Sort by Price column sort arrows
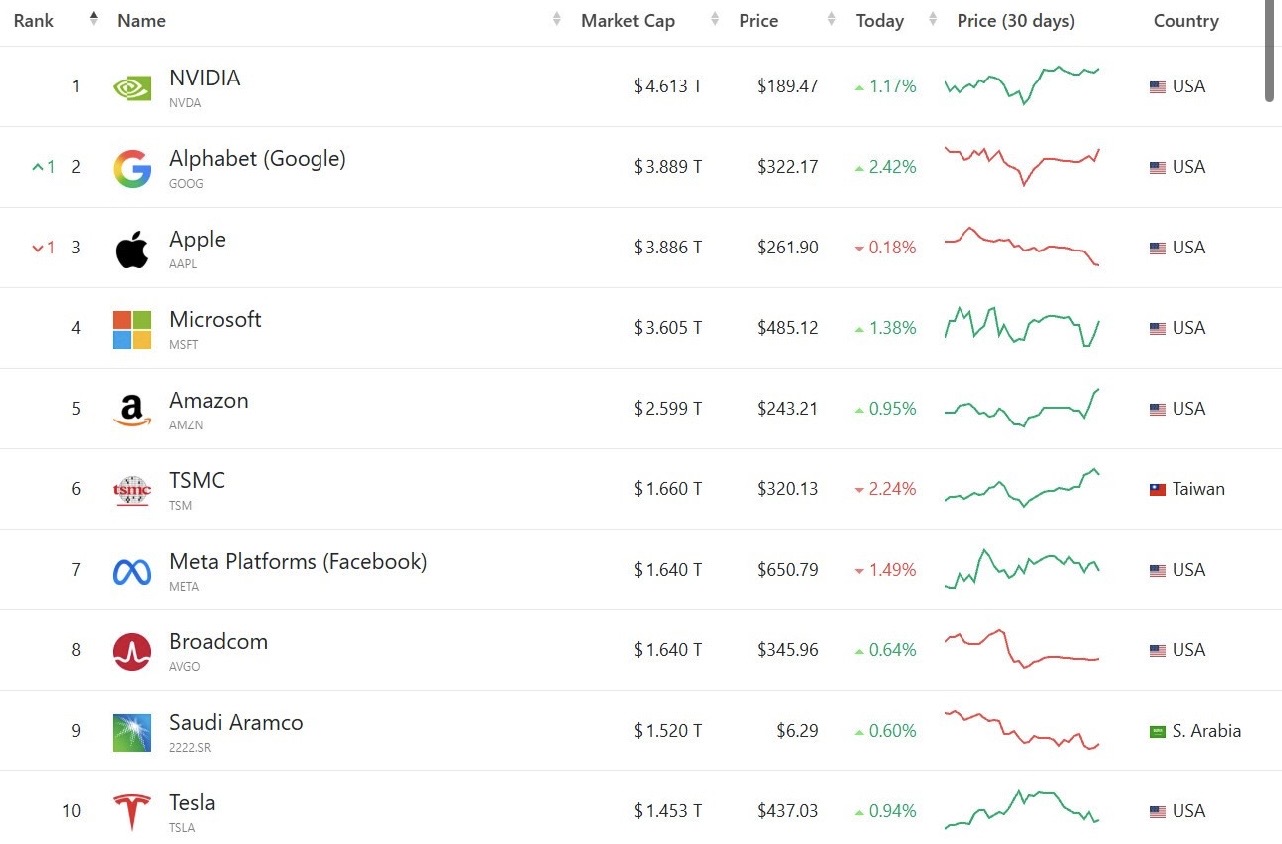The height and width of the screenshot is (844, 1282). click(832, 20)
